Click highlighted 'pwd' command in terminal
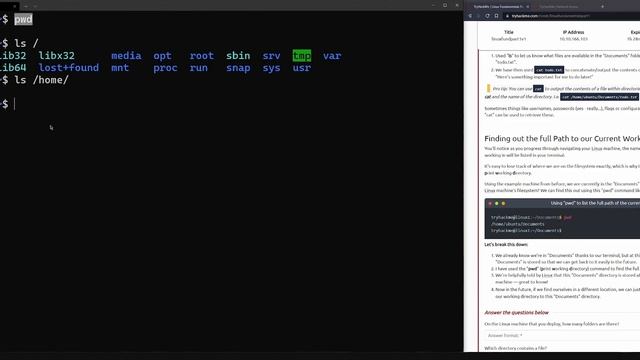 [x=23, y=19]
